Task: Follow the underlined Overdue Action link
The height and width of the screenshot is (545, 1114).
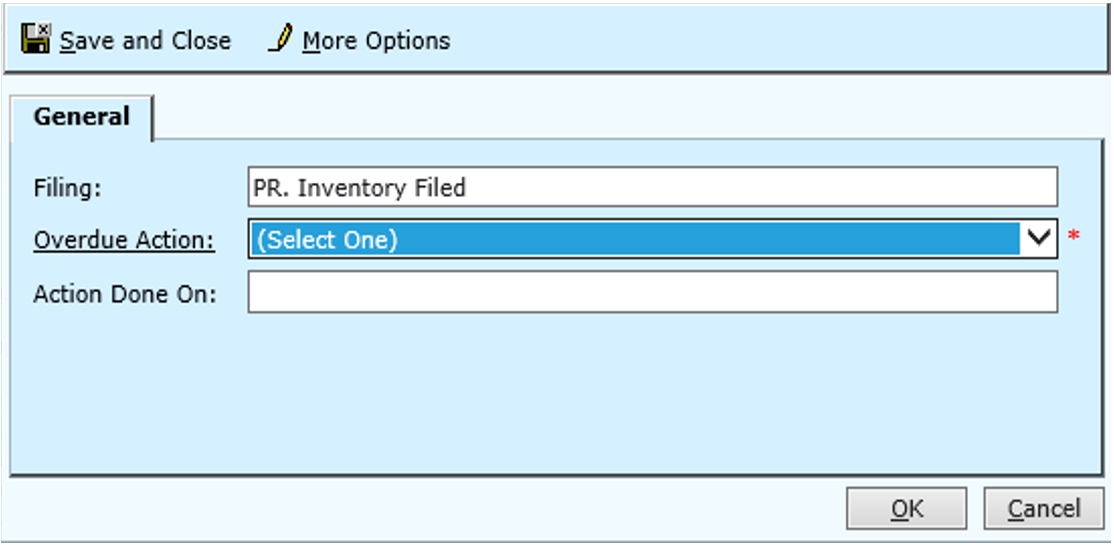Action: 124,241
